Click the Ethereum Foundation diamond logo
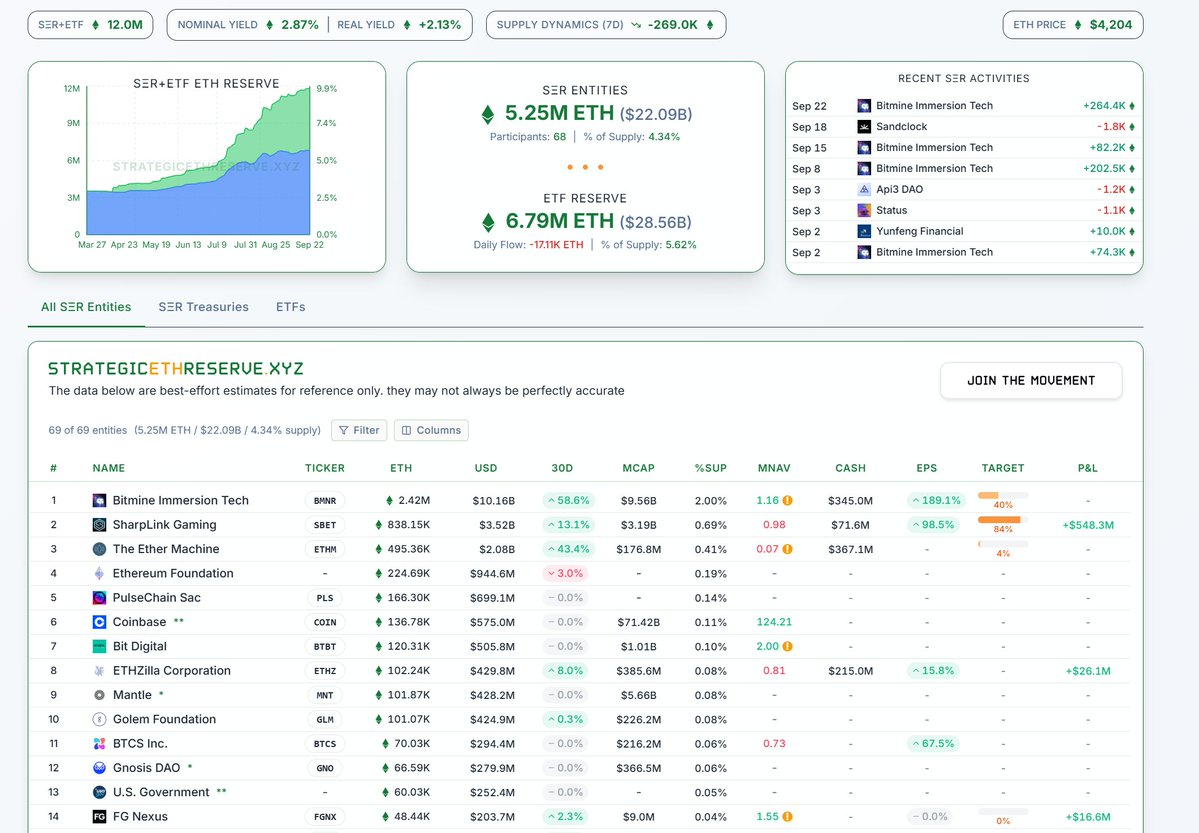The width and height of the screenshot is (1199, 833). tap(99, 574)
